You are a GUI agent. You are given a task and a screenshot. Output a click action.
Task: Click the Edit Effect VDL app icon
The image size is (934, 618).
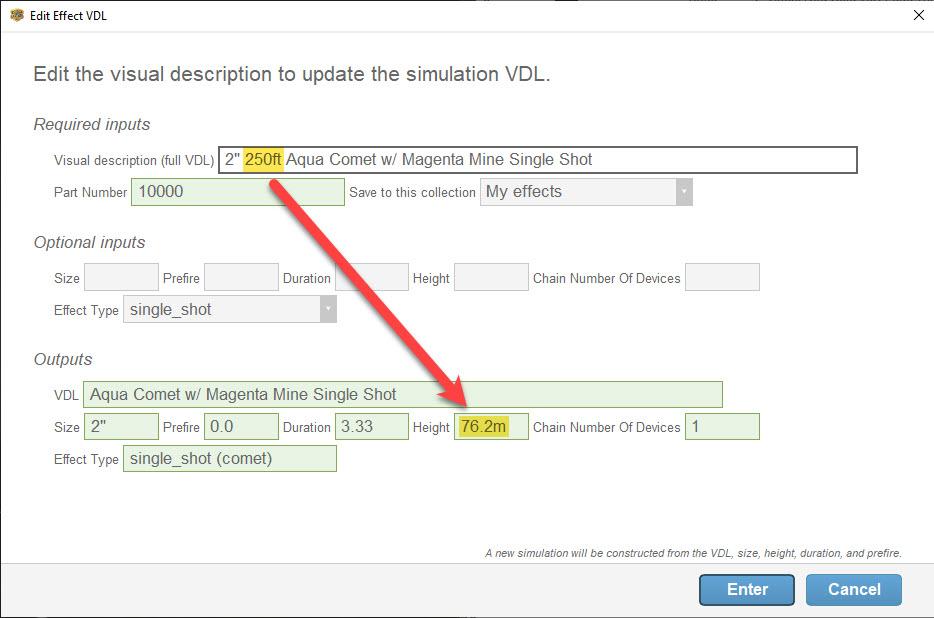click(17, 15)
